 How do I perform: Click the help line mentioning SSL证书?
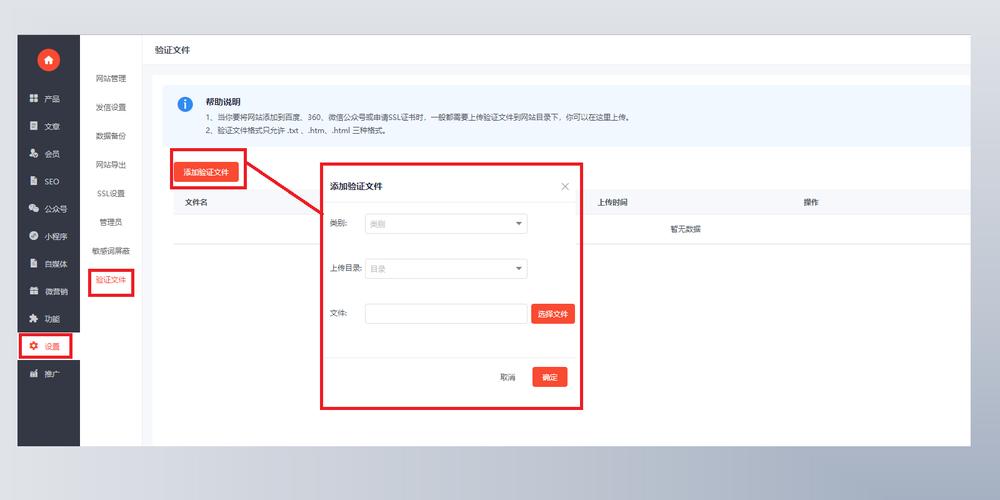pos(418,117)
